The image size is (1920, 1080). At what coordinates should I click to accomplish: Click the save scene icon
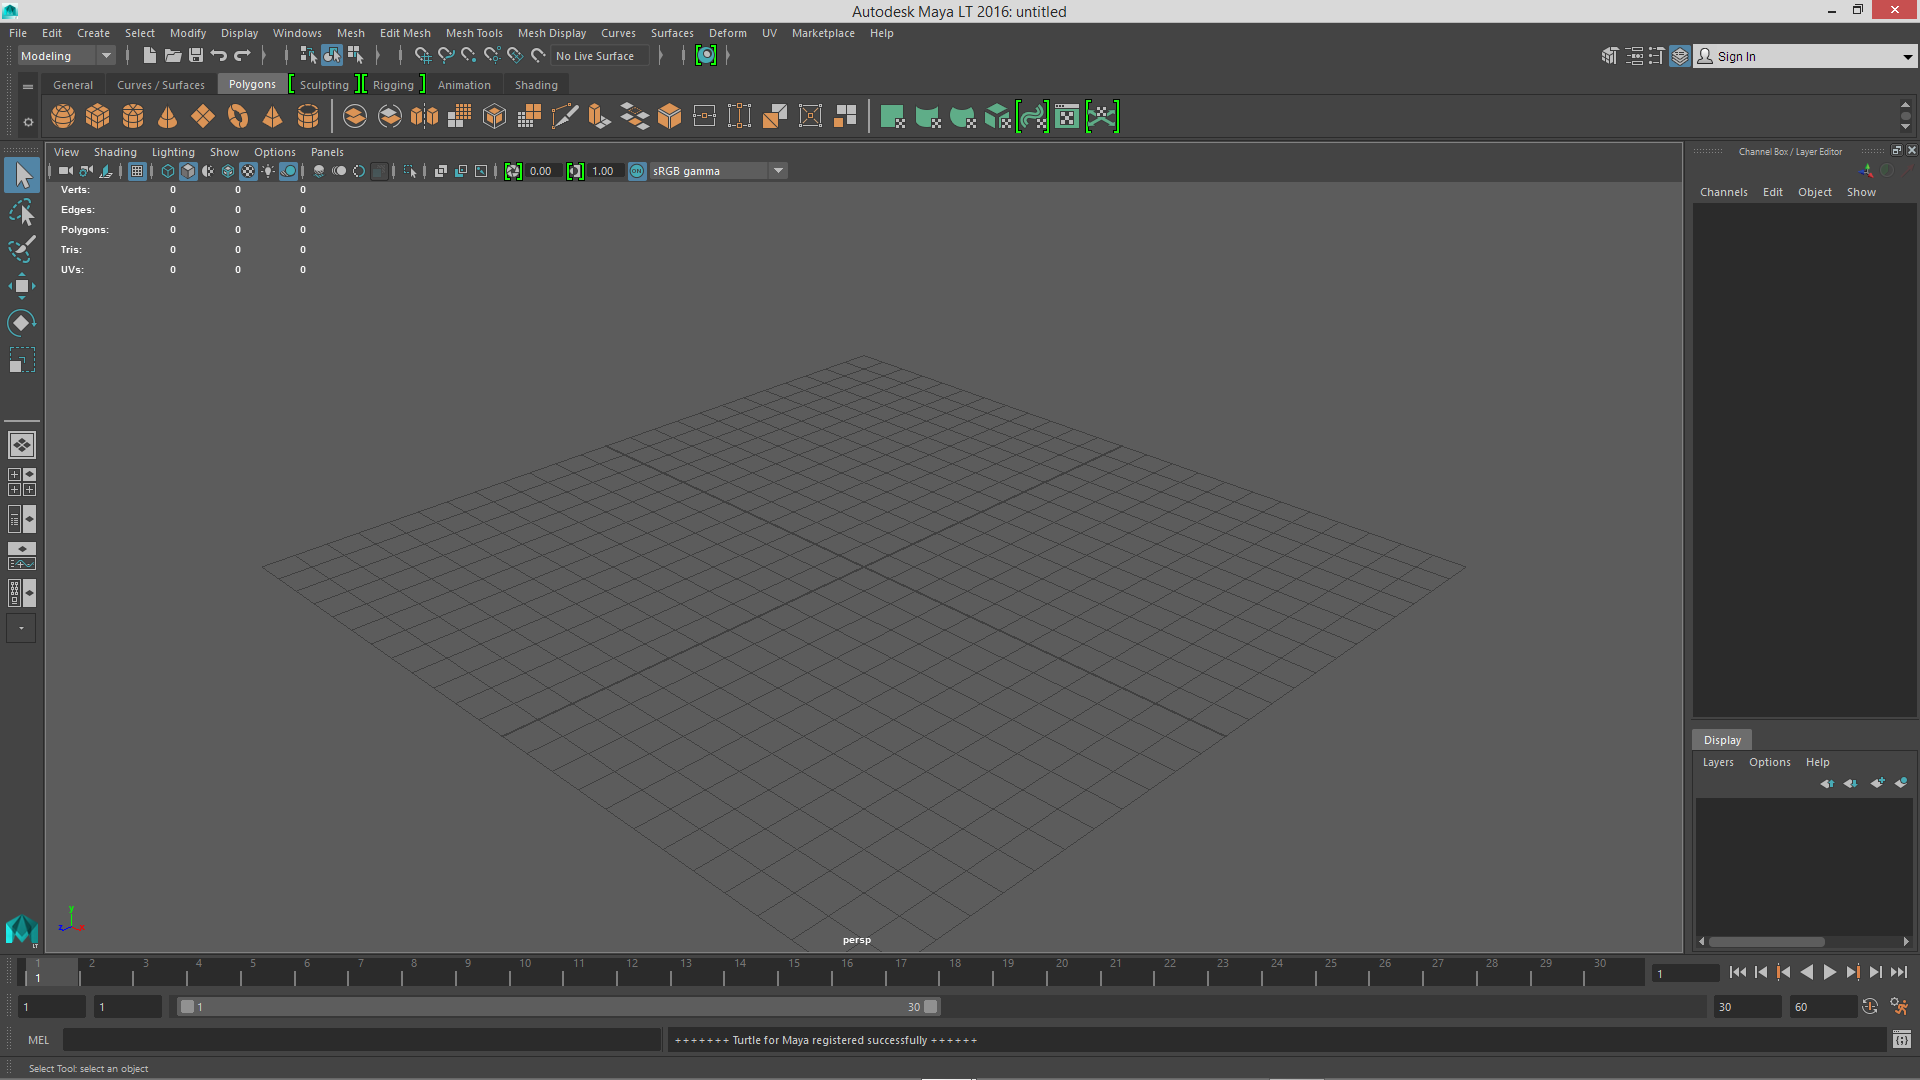point(196,56)
